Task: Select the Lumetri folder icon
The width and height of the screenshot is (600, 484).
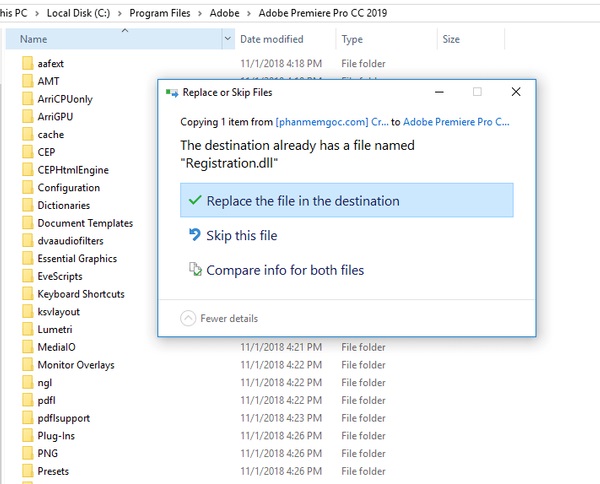Action: [x=28, y=330]
